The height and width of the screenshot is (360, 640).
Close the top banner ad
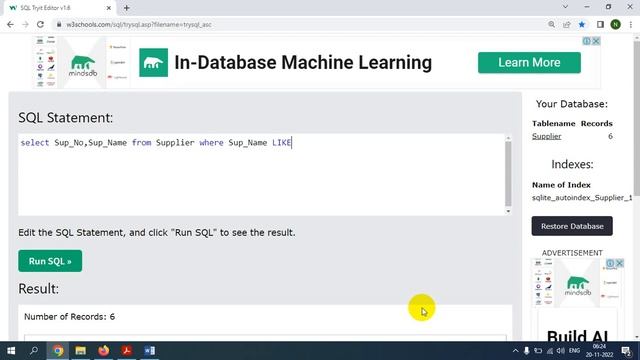(x=596, y=41)
